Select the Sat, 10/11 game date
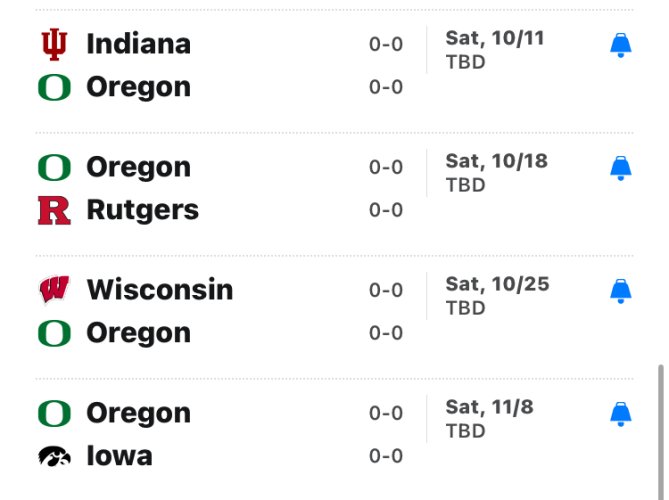 pos(497,38)
